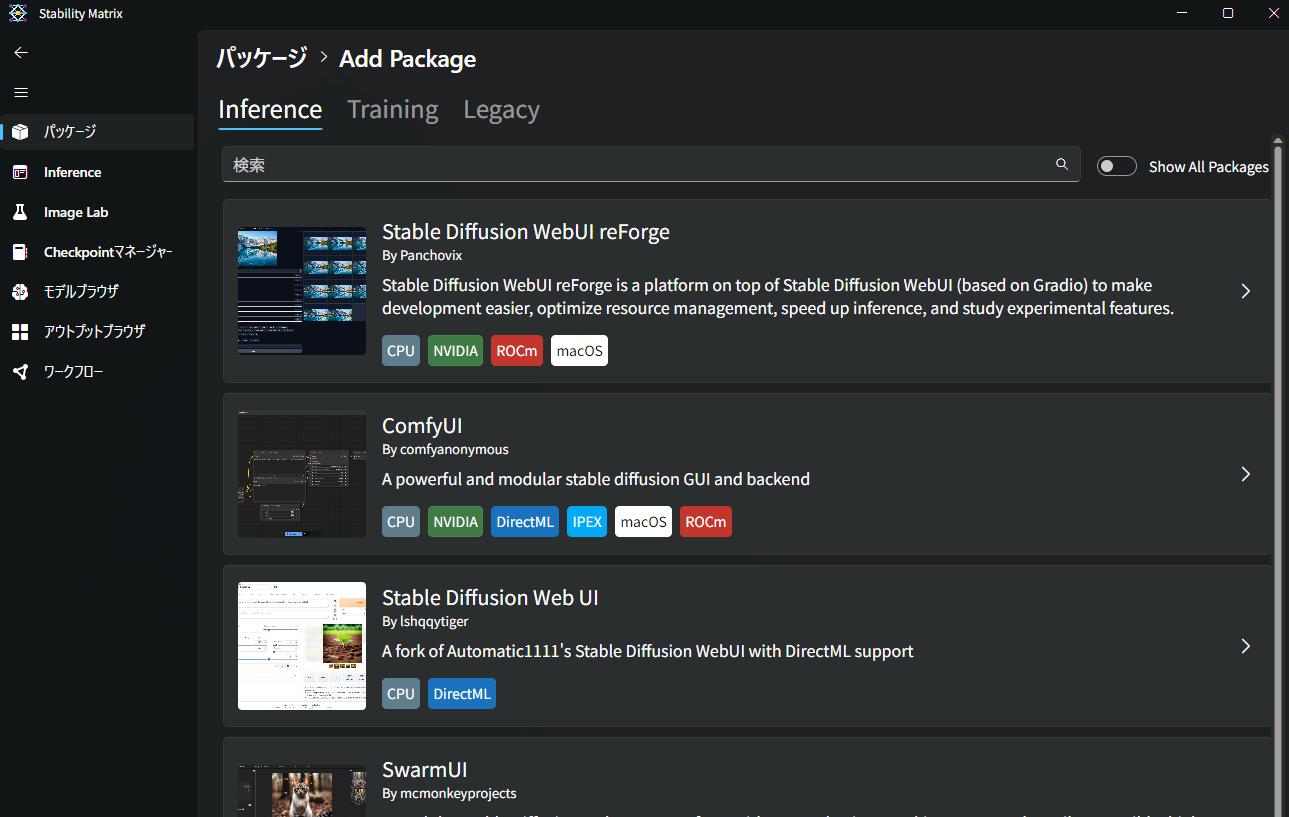Click the NVIDIA tag on reForge
The width and height of the screenshot is (1289, 817).
(455, 351)
